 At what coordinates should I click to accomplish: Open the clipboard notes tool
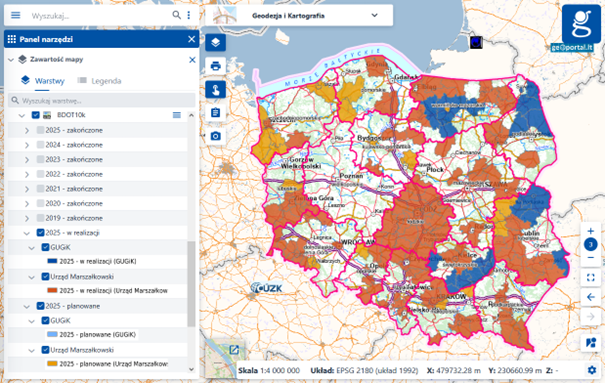pyautogui.click(x=215, y=113)
